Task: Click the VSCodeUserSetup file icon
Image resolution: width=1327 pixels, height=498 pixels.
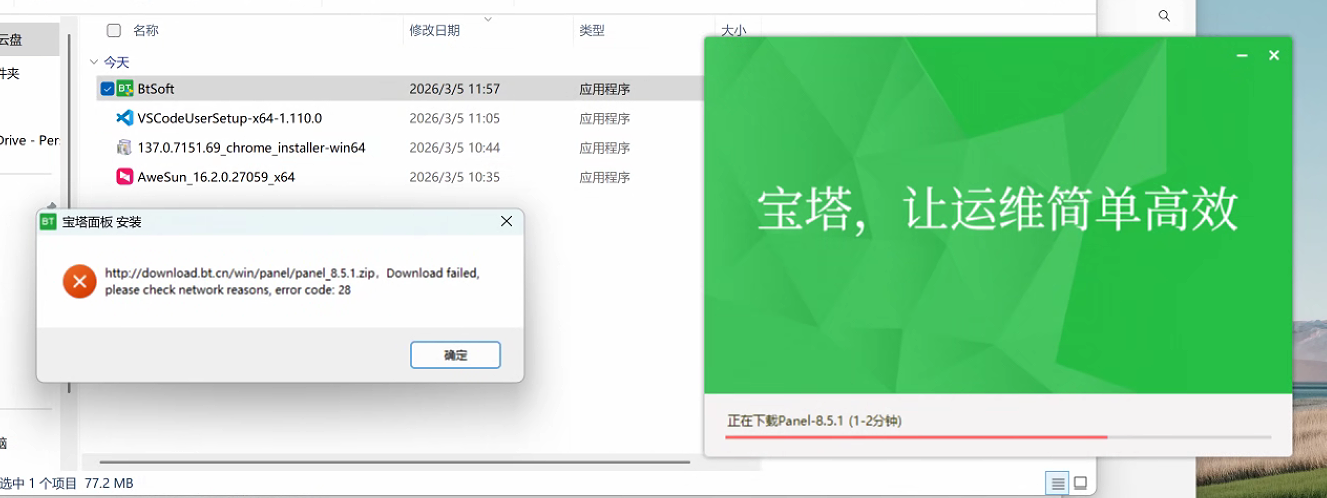Action: (125, 118)
